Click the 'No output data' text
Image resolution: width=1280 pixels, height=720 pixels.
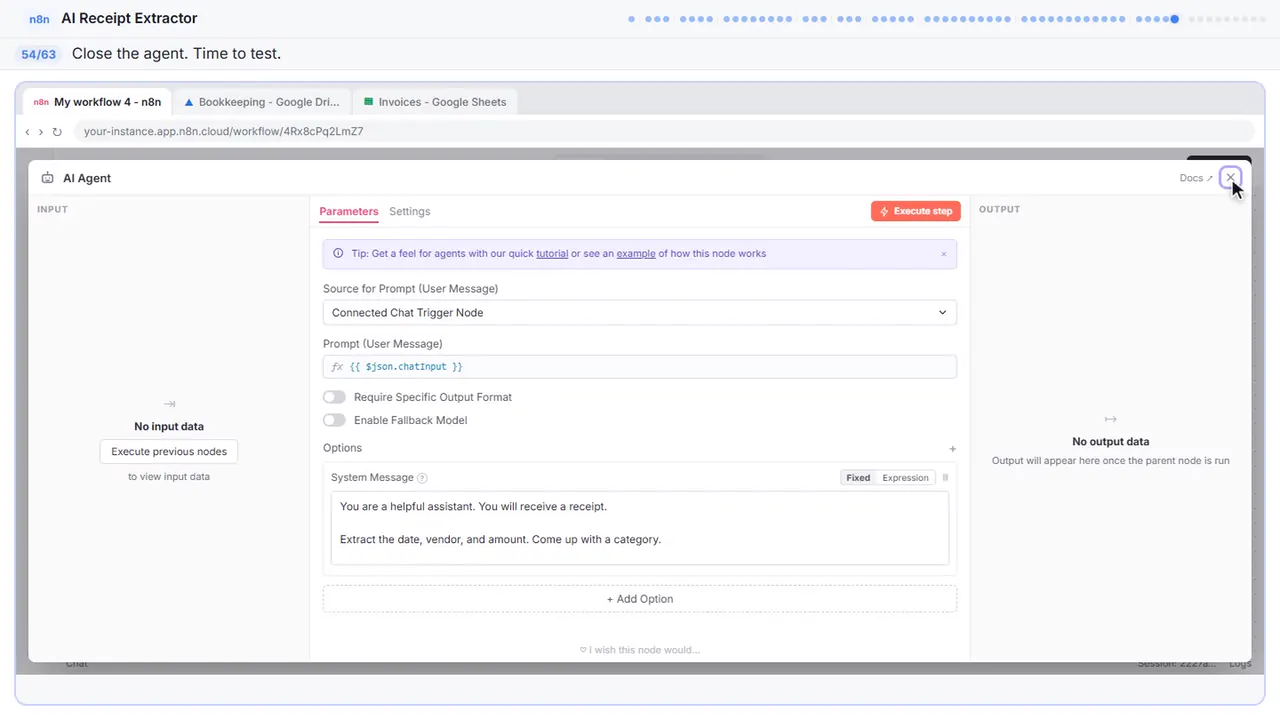(x=1110, y=442)
